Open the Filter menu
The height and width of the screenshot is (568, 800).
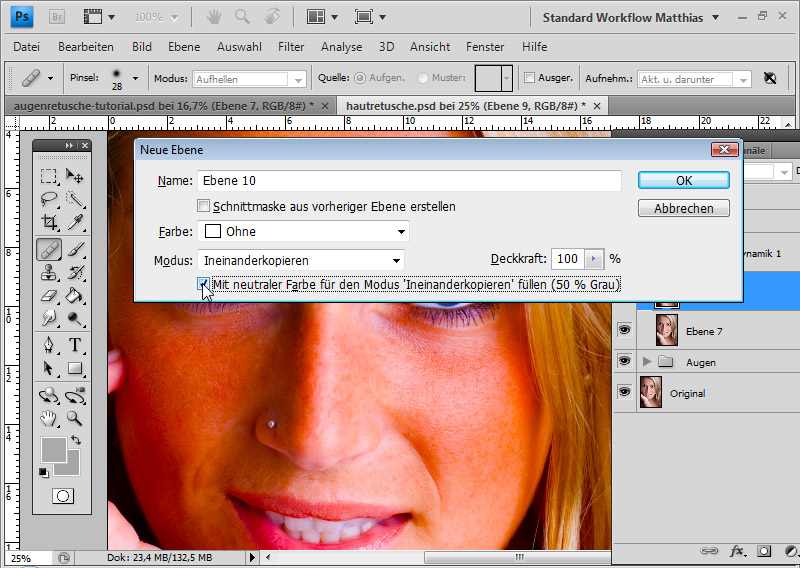(291, 47)
